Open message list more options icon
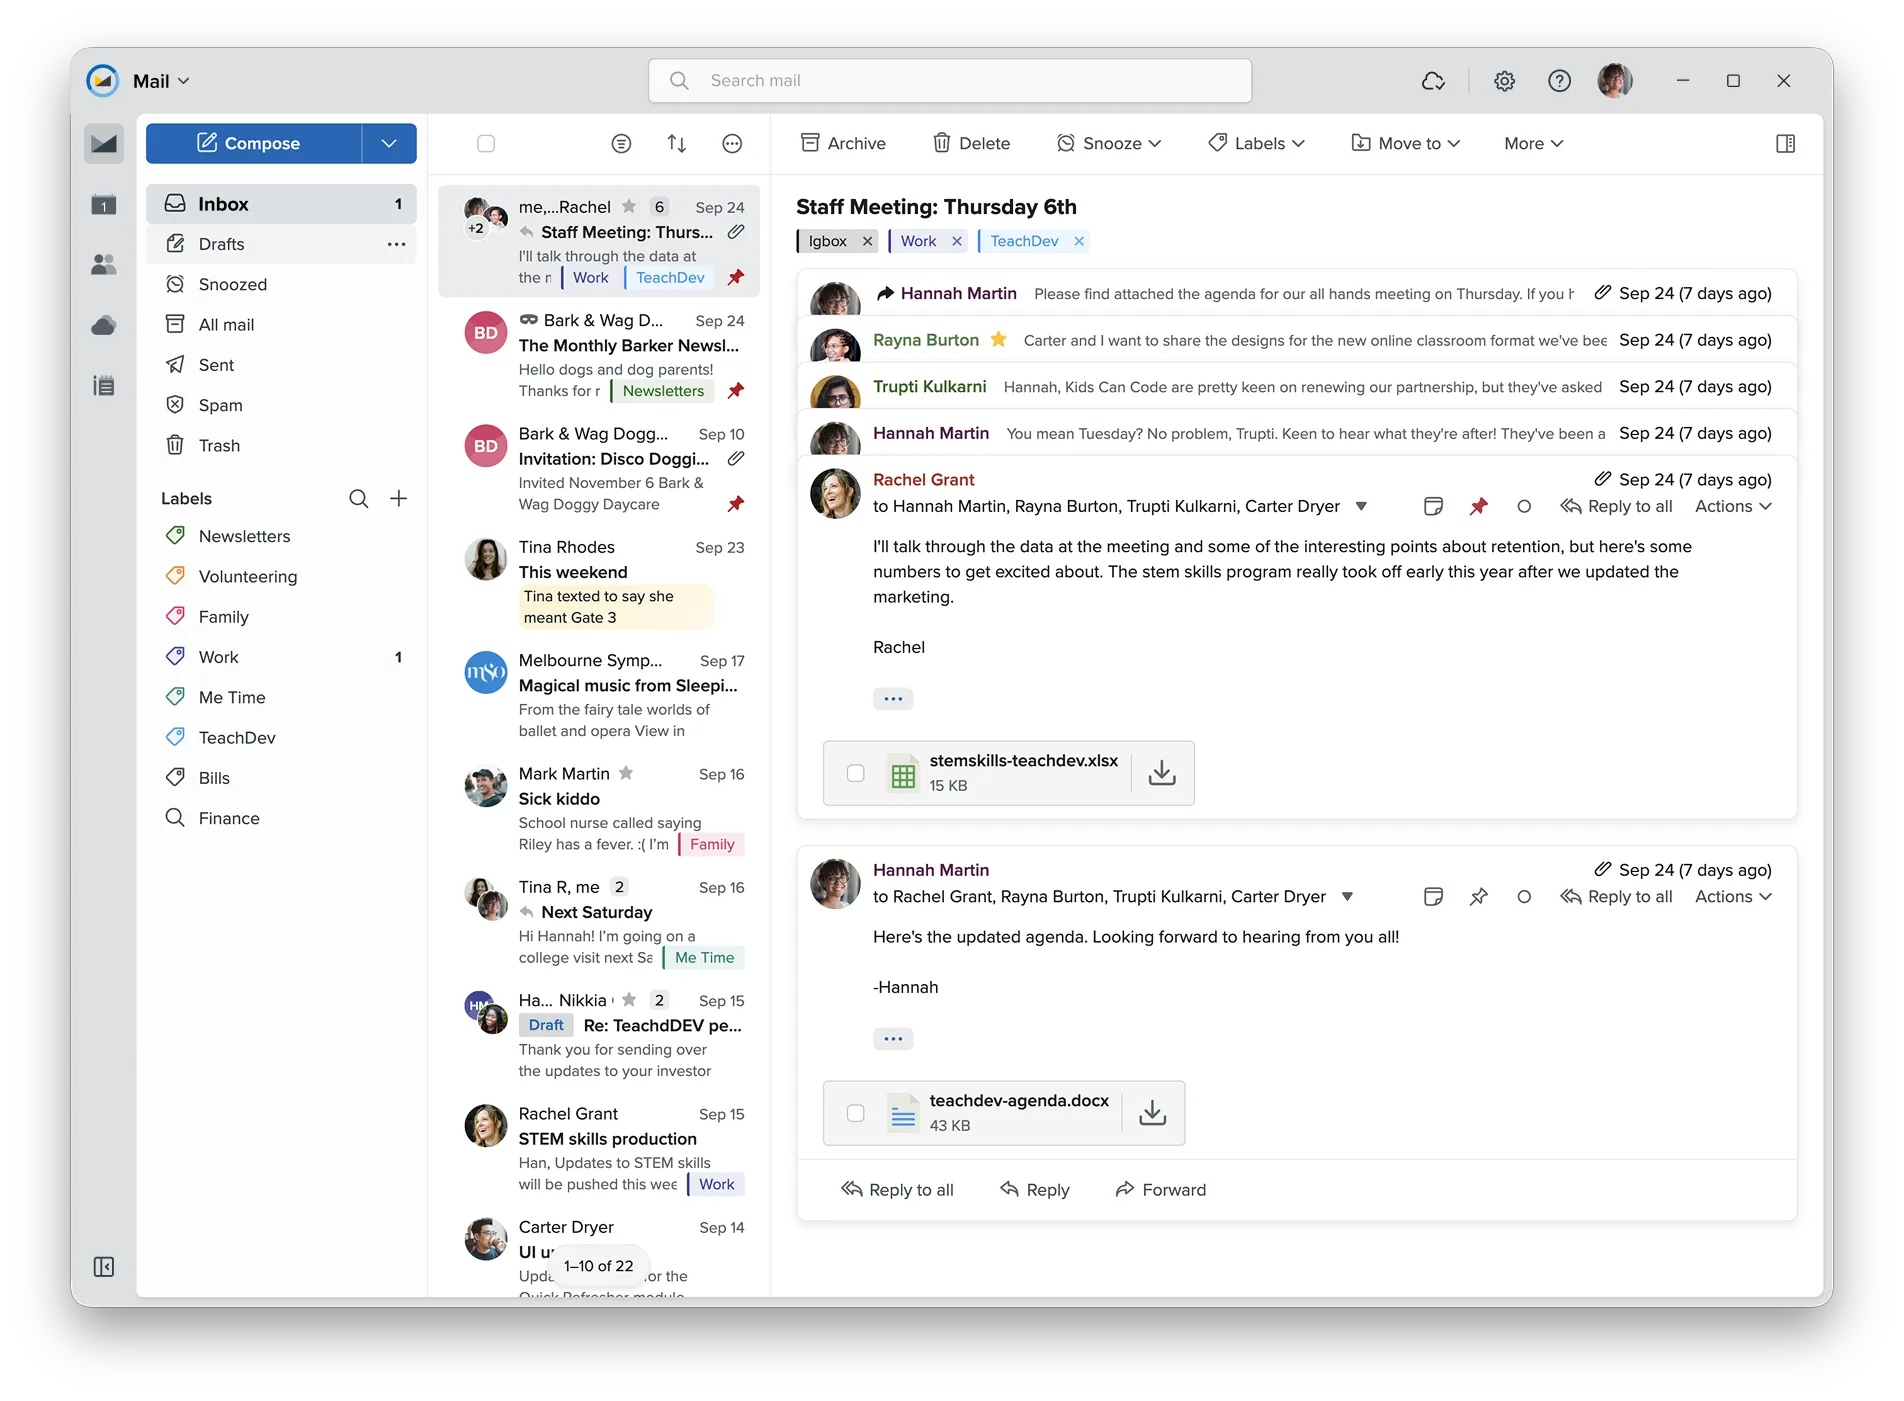 [x=732, y=144]
